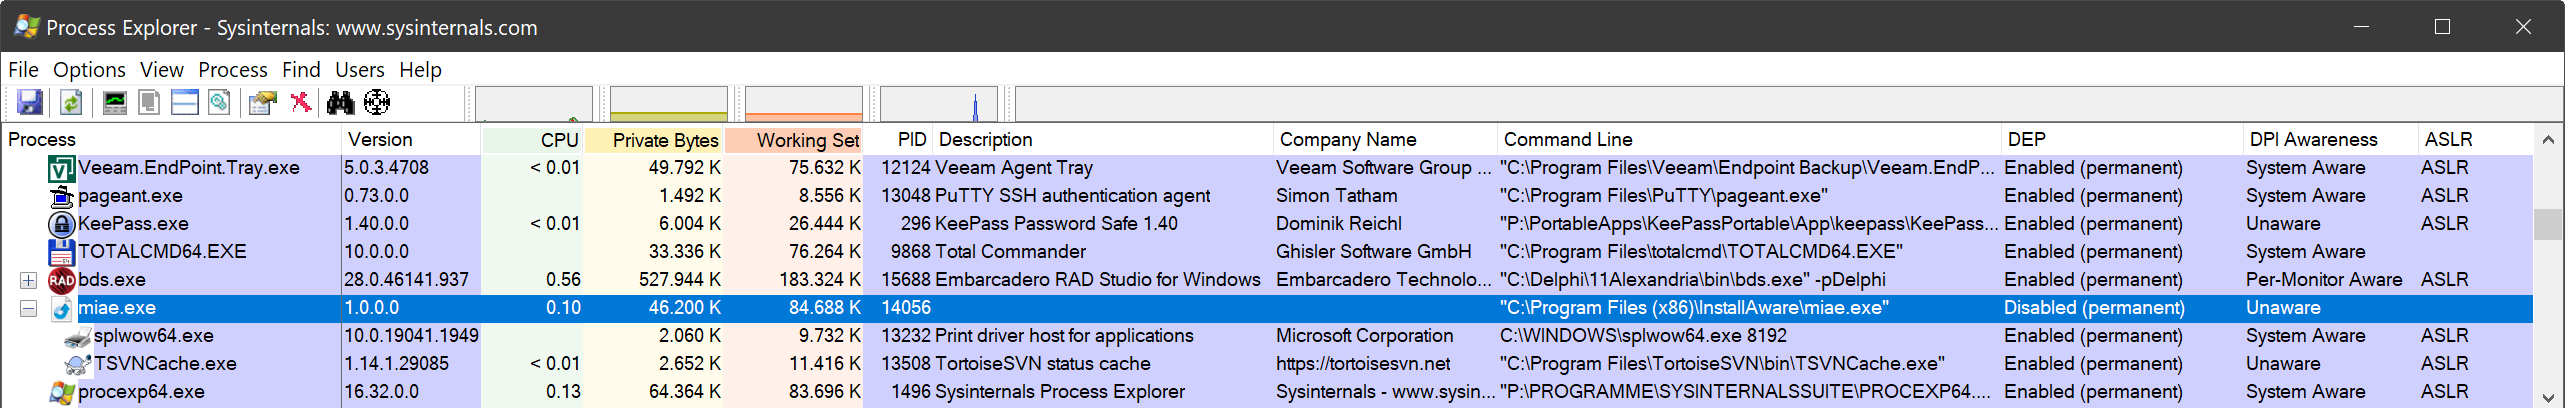Open the View menu
Image resolution: width=2565 pixels, height=408 pixels.
pos(162,70)
